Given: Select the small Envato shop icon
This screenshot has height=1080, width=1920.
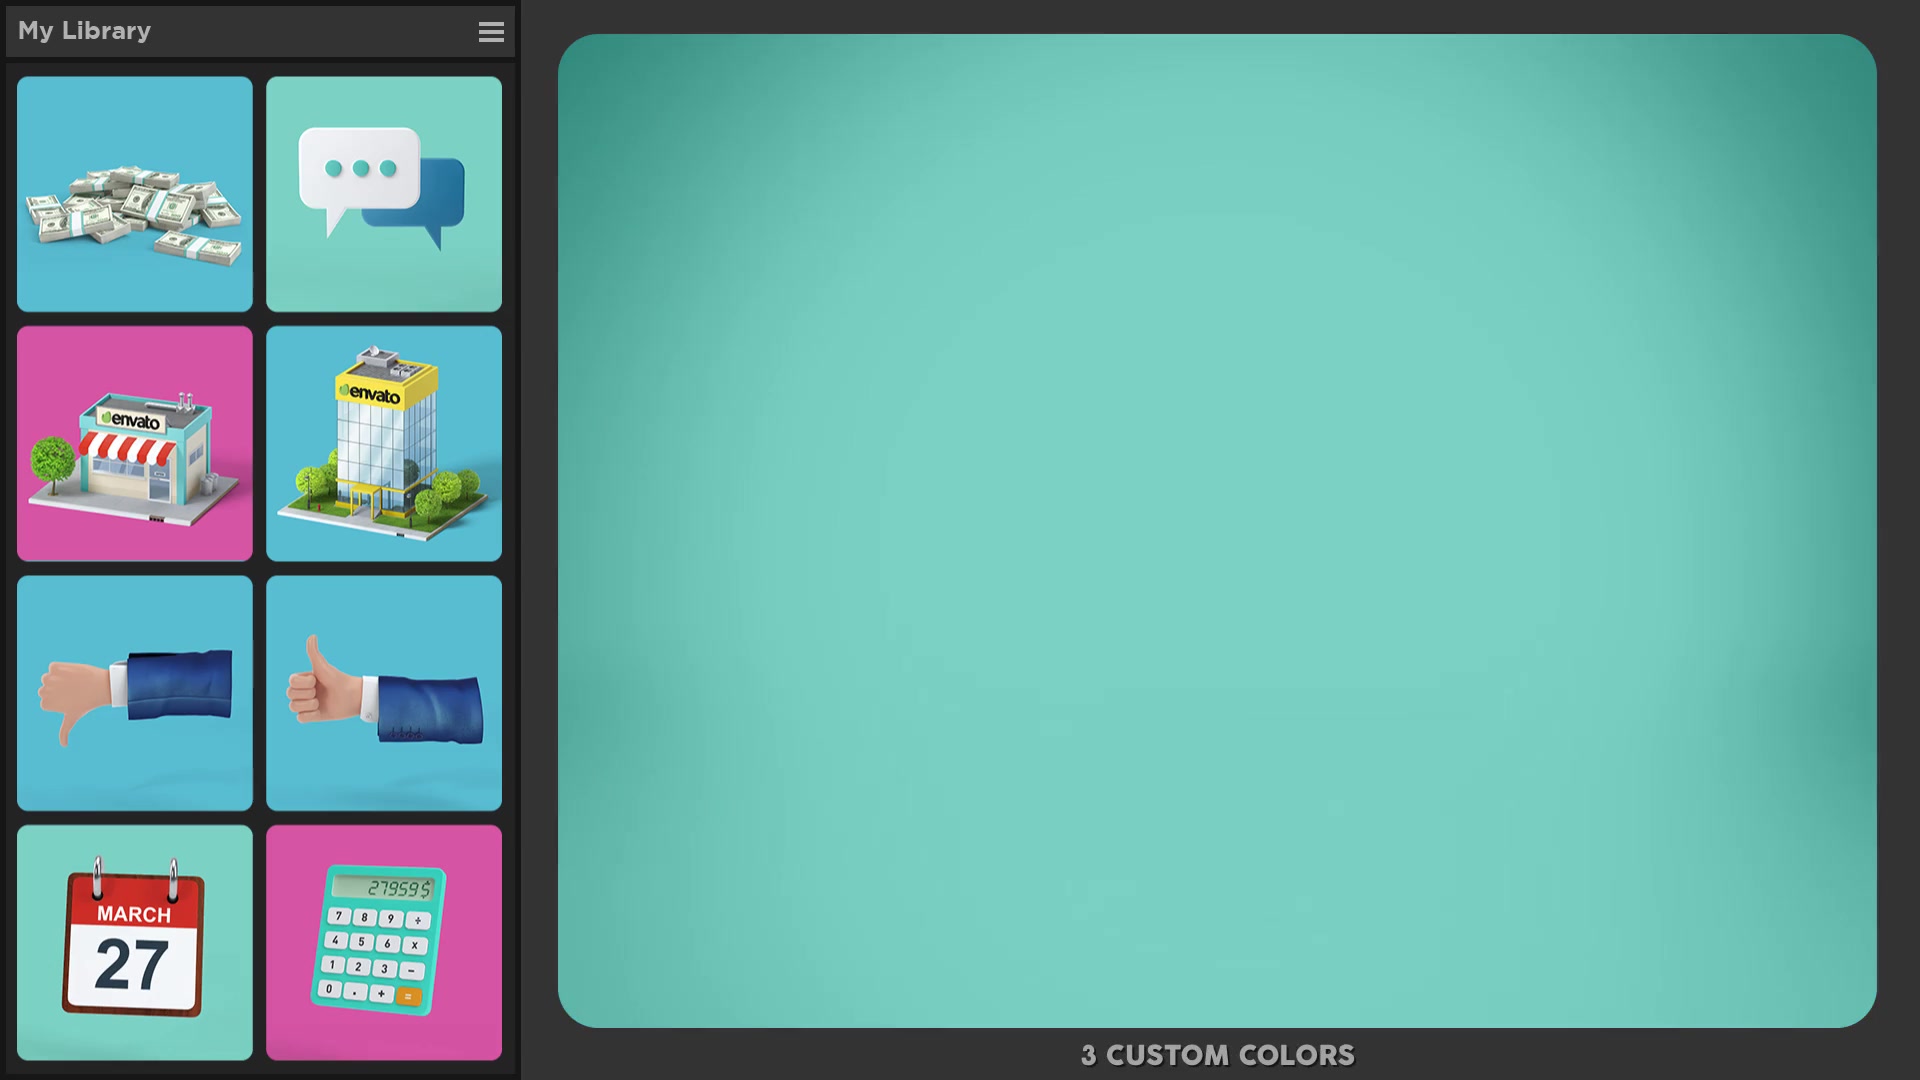Looking at the screenshot, I should (135, 444).
